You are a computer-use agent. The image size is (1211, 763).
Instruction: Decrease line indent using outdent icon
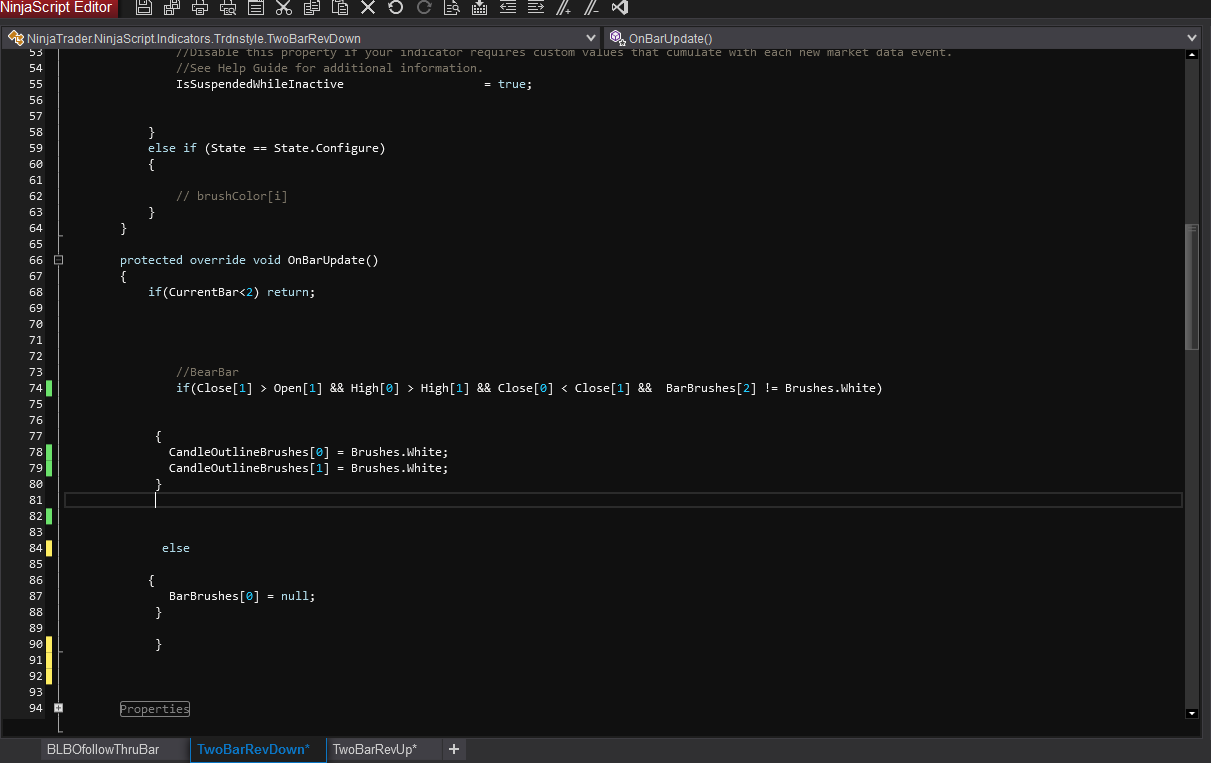508,8
